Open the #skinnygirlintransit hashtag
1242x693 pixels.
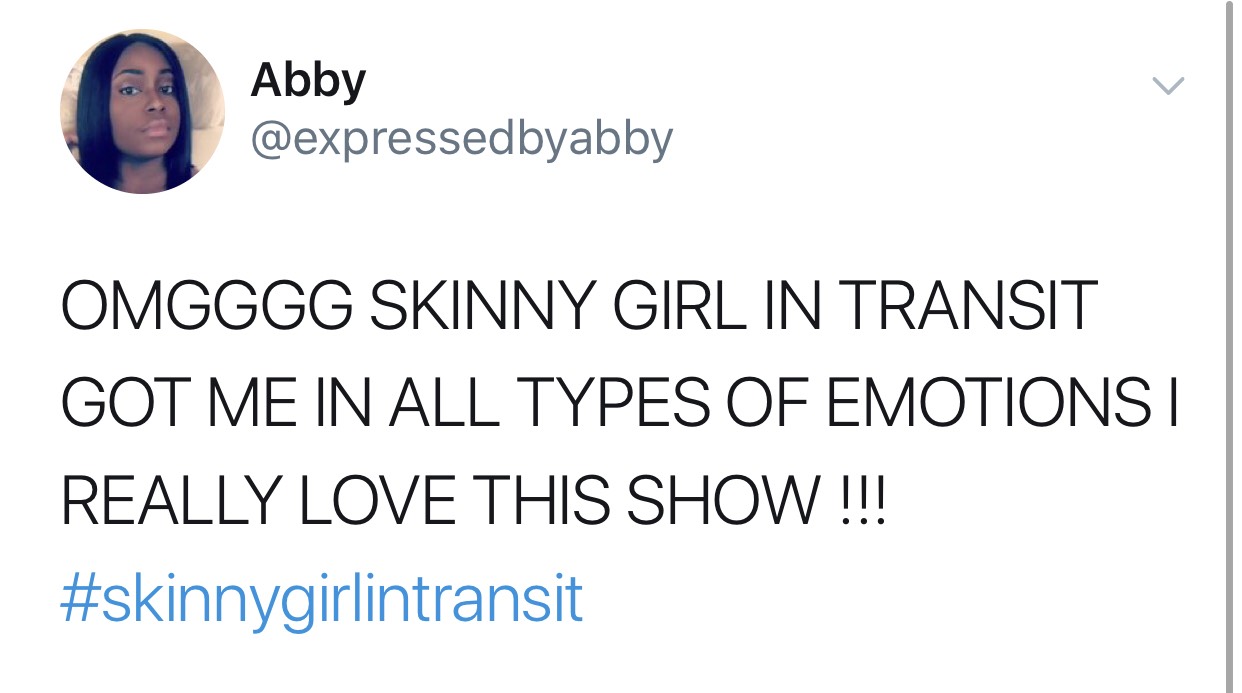321,599
